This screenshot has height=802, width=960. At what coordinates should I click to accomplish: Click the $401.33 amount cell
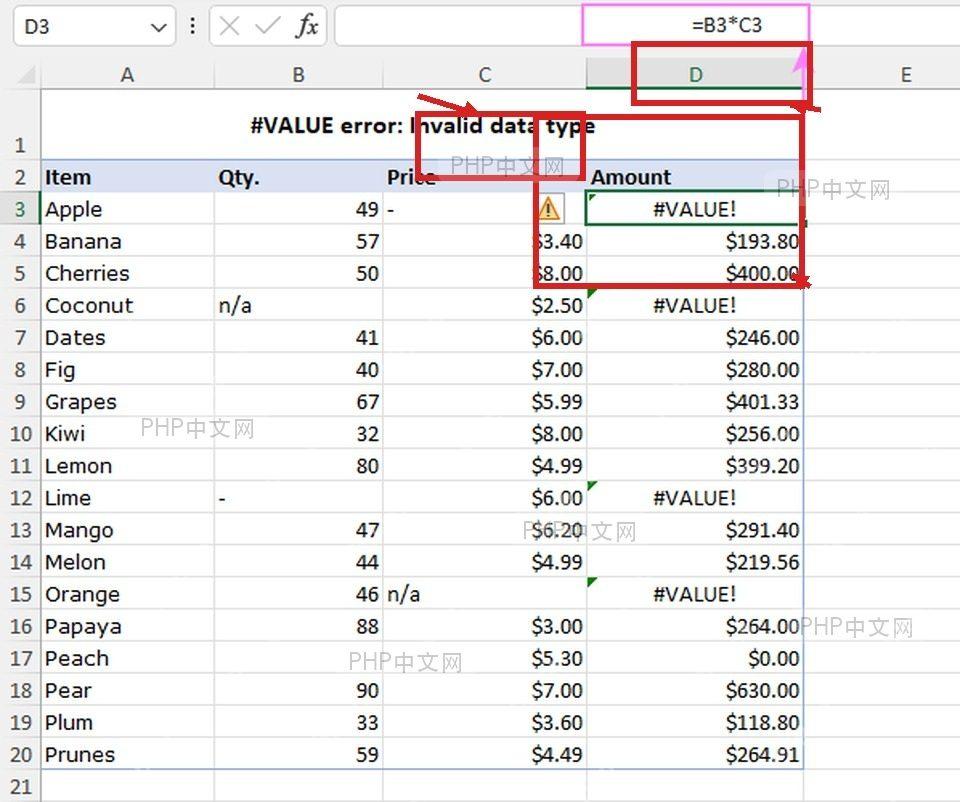tap(695, 402)
